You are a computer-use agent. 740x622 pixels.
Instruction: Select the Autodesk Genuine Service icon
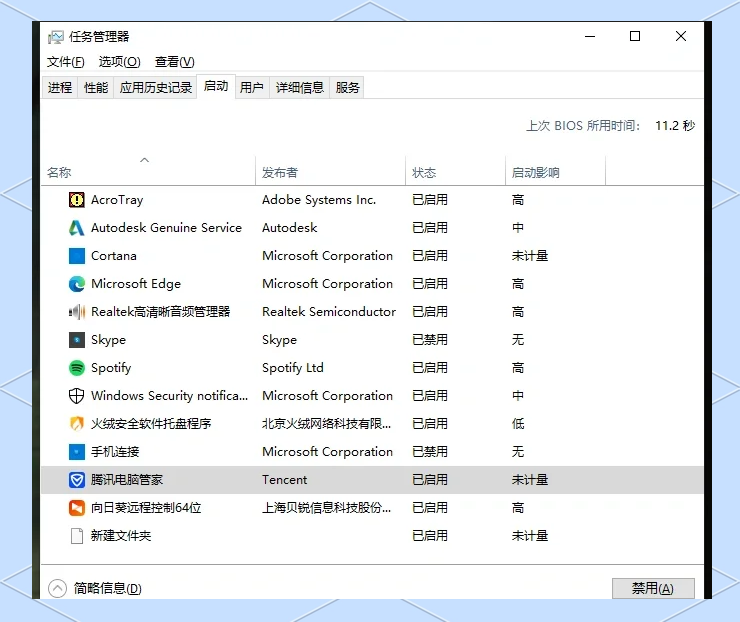click(x=77, y=228)
